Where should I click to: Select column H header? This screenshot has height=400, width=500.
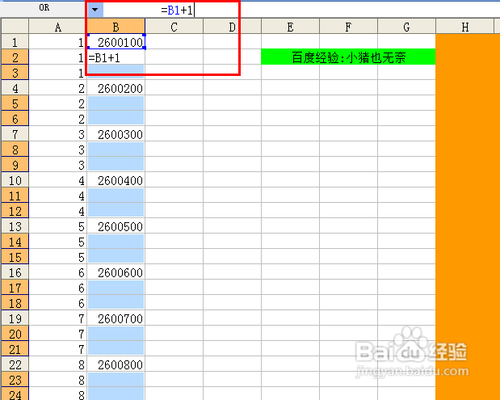coord(465,27)
